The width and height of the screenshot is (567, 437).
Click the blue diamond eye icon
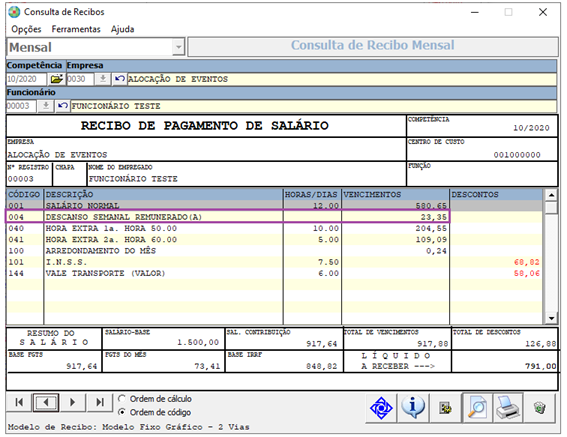pos(381,408)
